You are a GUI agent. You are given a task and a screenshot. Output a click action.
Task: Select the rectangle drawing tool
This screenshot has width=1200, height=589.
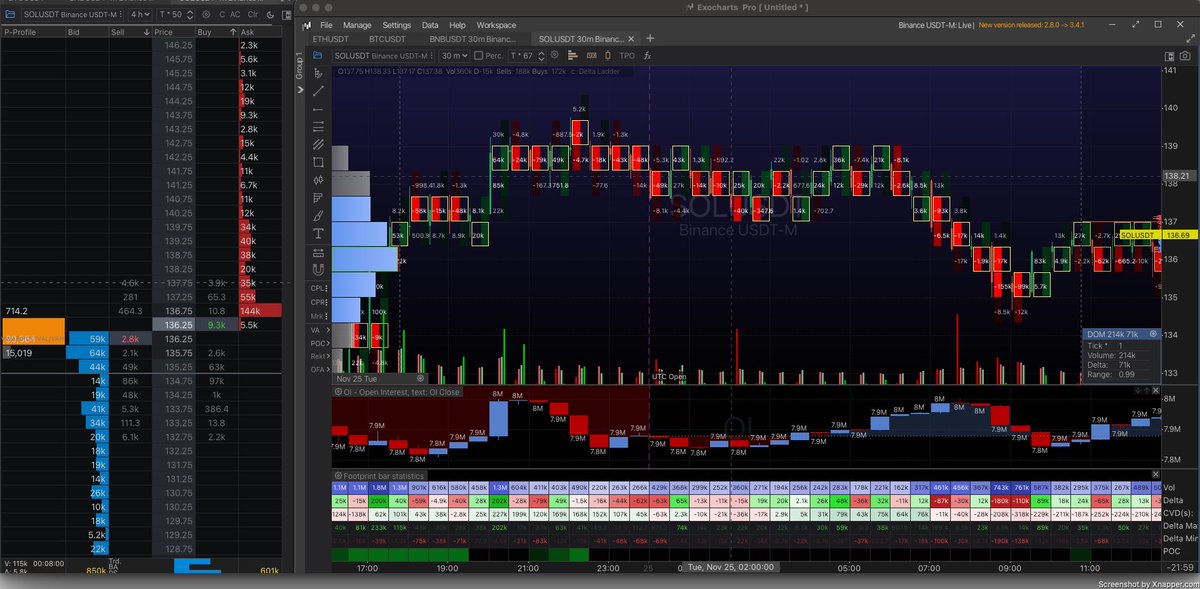tap(318, 162)
